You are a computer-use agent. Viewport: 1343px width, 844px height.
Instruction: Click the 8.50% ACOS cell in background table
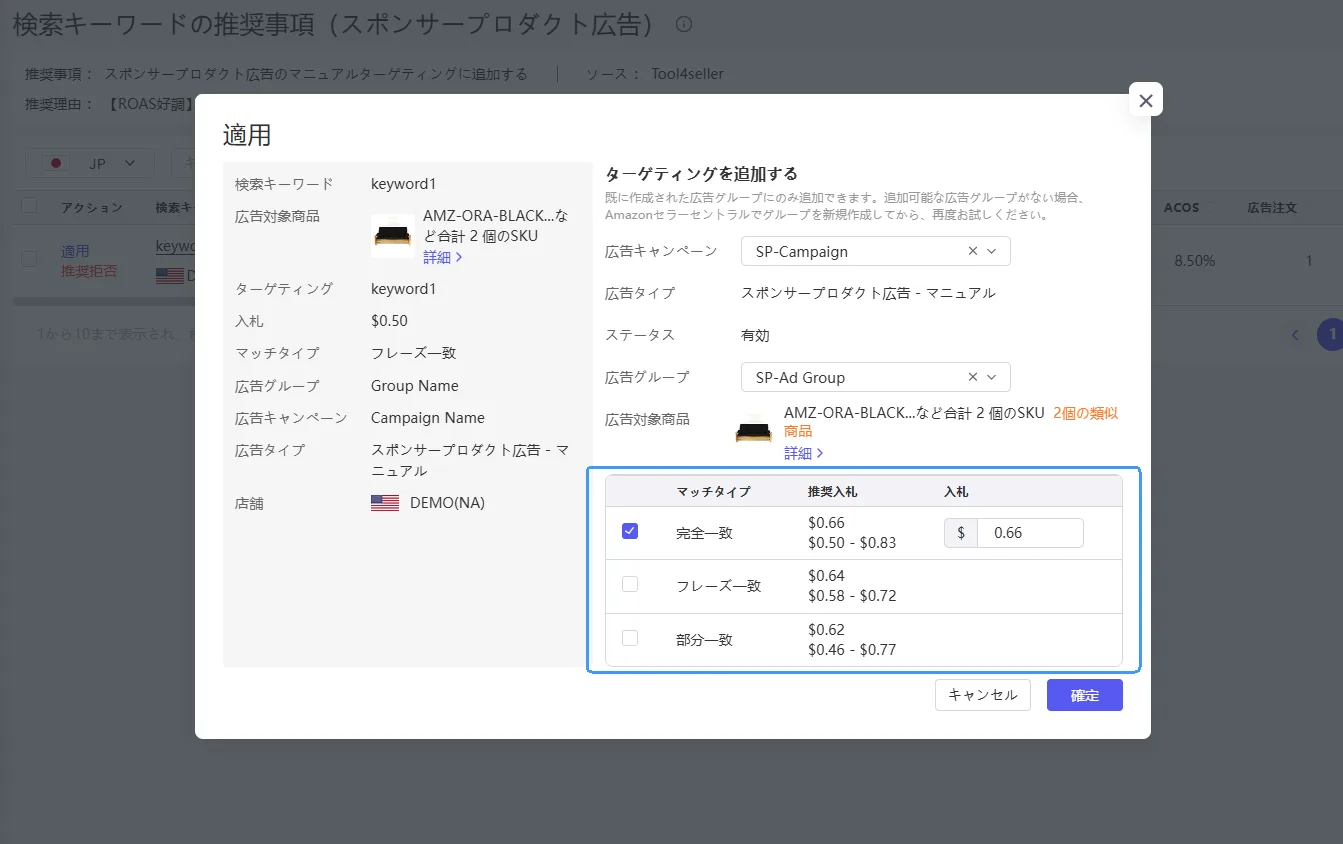click(1195, 261)
